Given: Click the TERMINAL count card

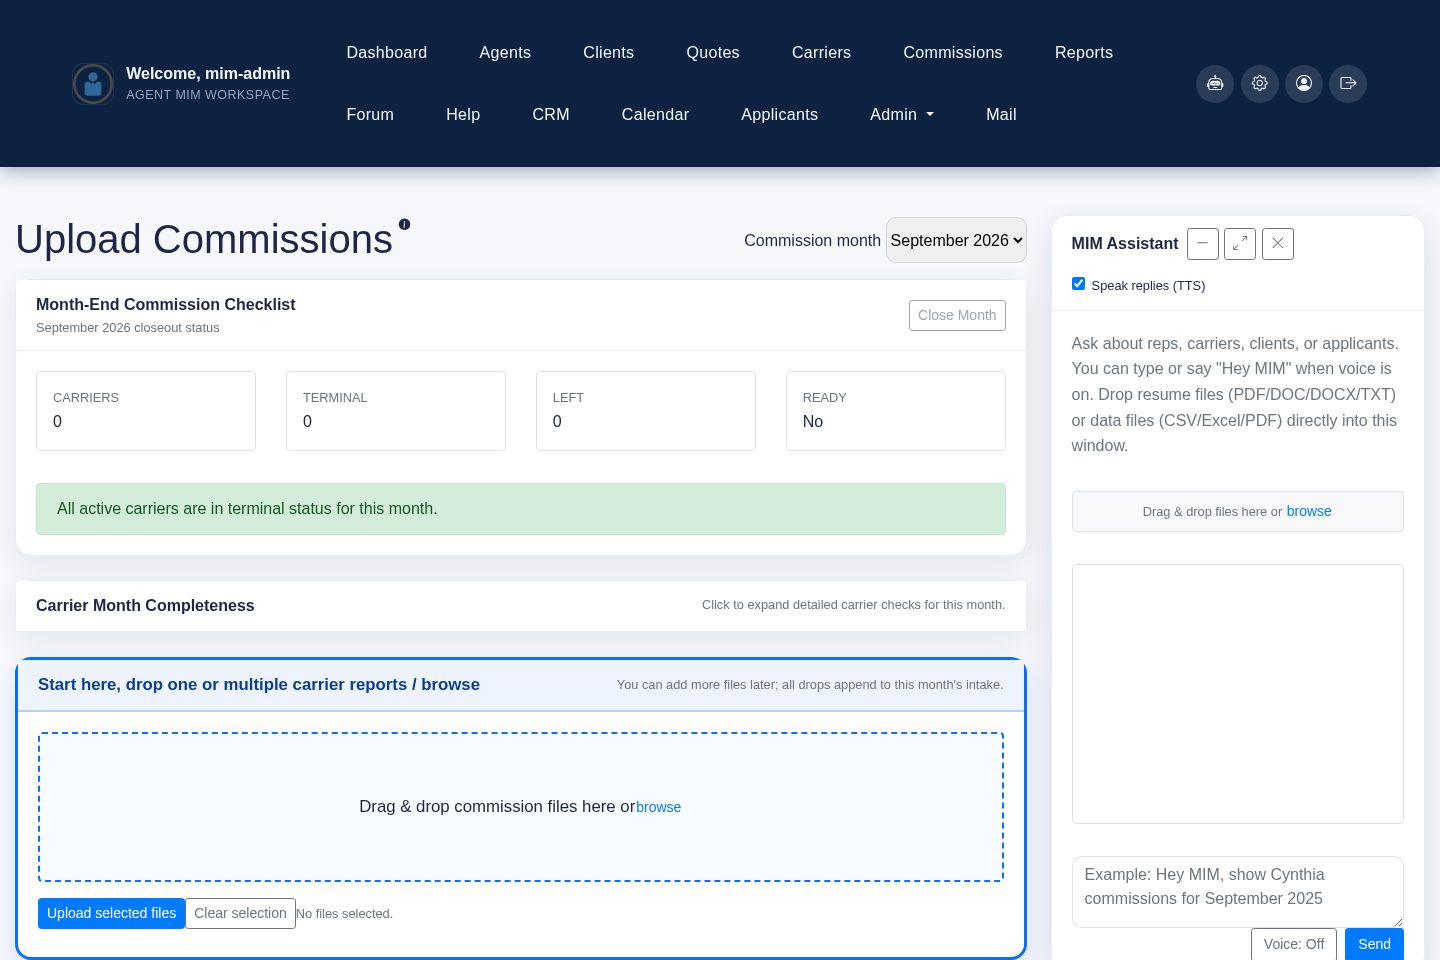Looking at the screenshot, I should [x=396, y=411].
